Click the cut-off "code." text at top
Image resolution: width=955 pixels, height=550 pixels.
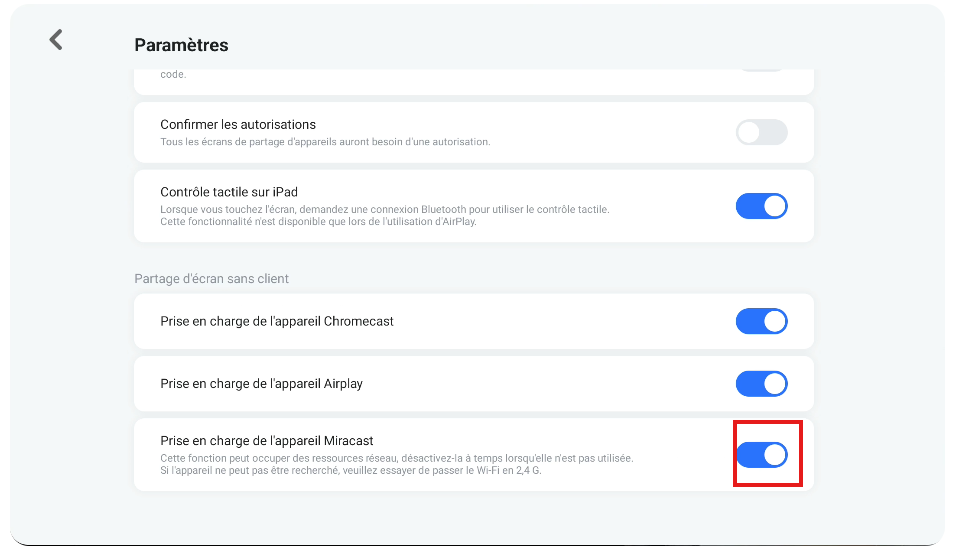point(173,74)
